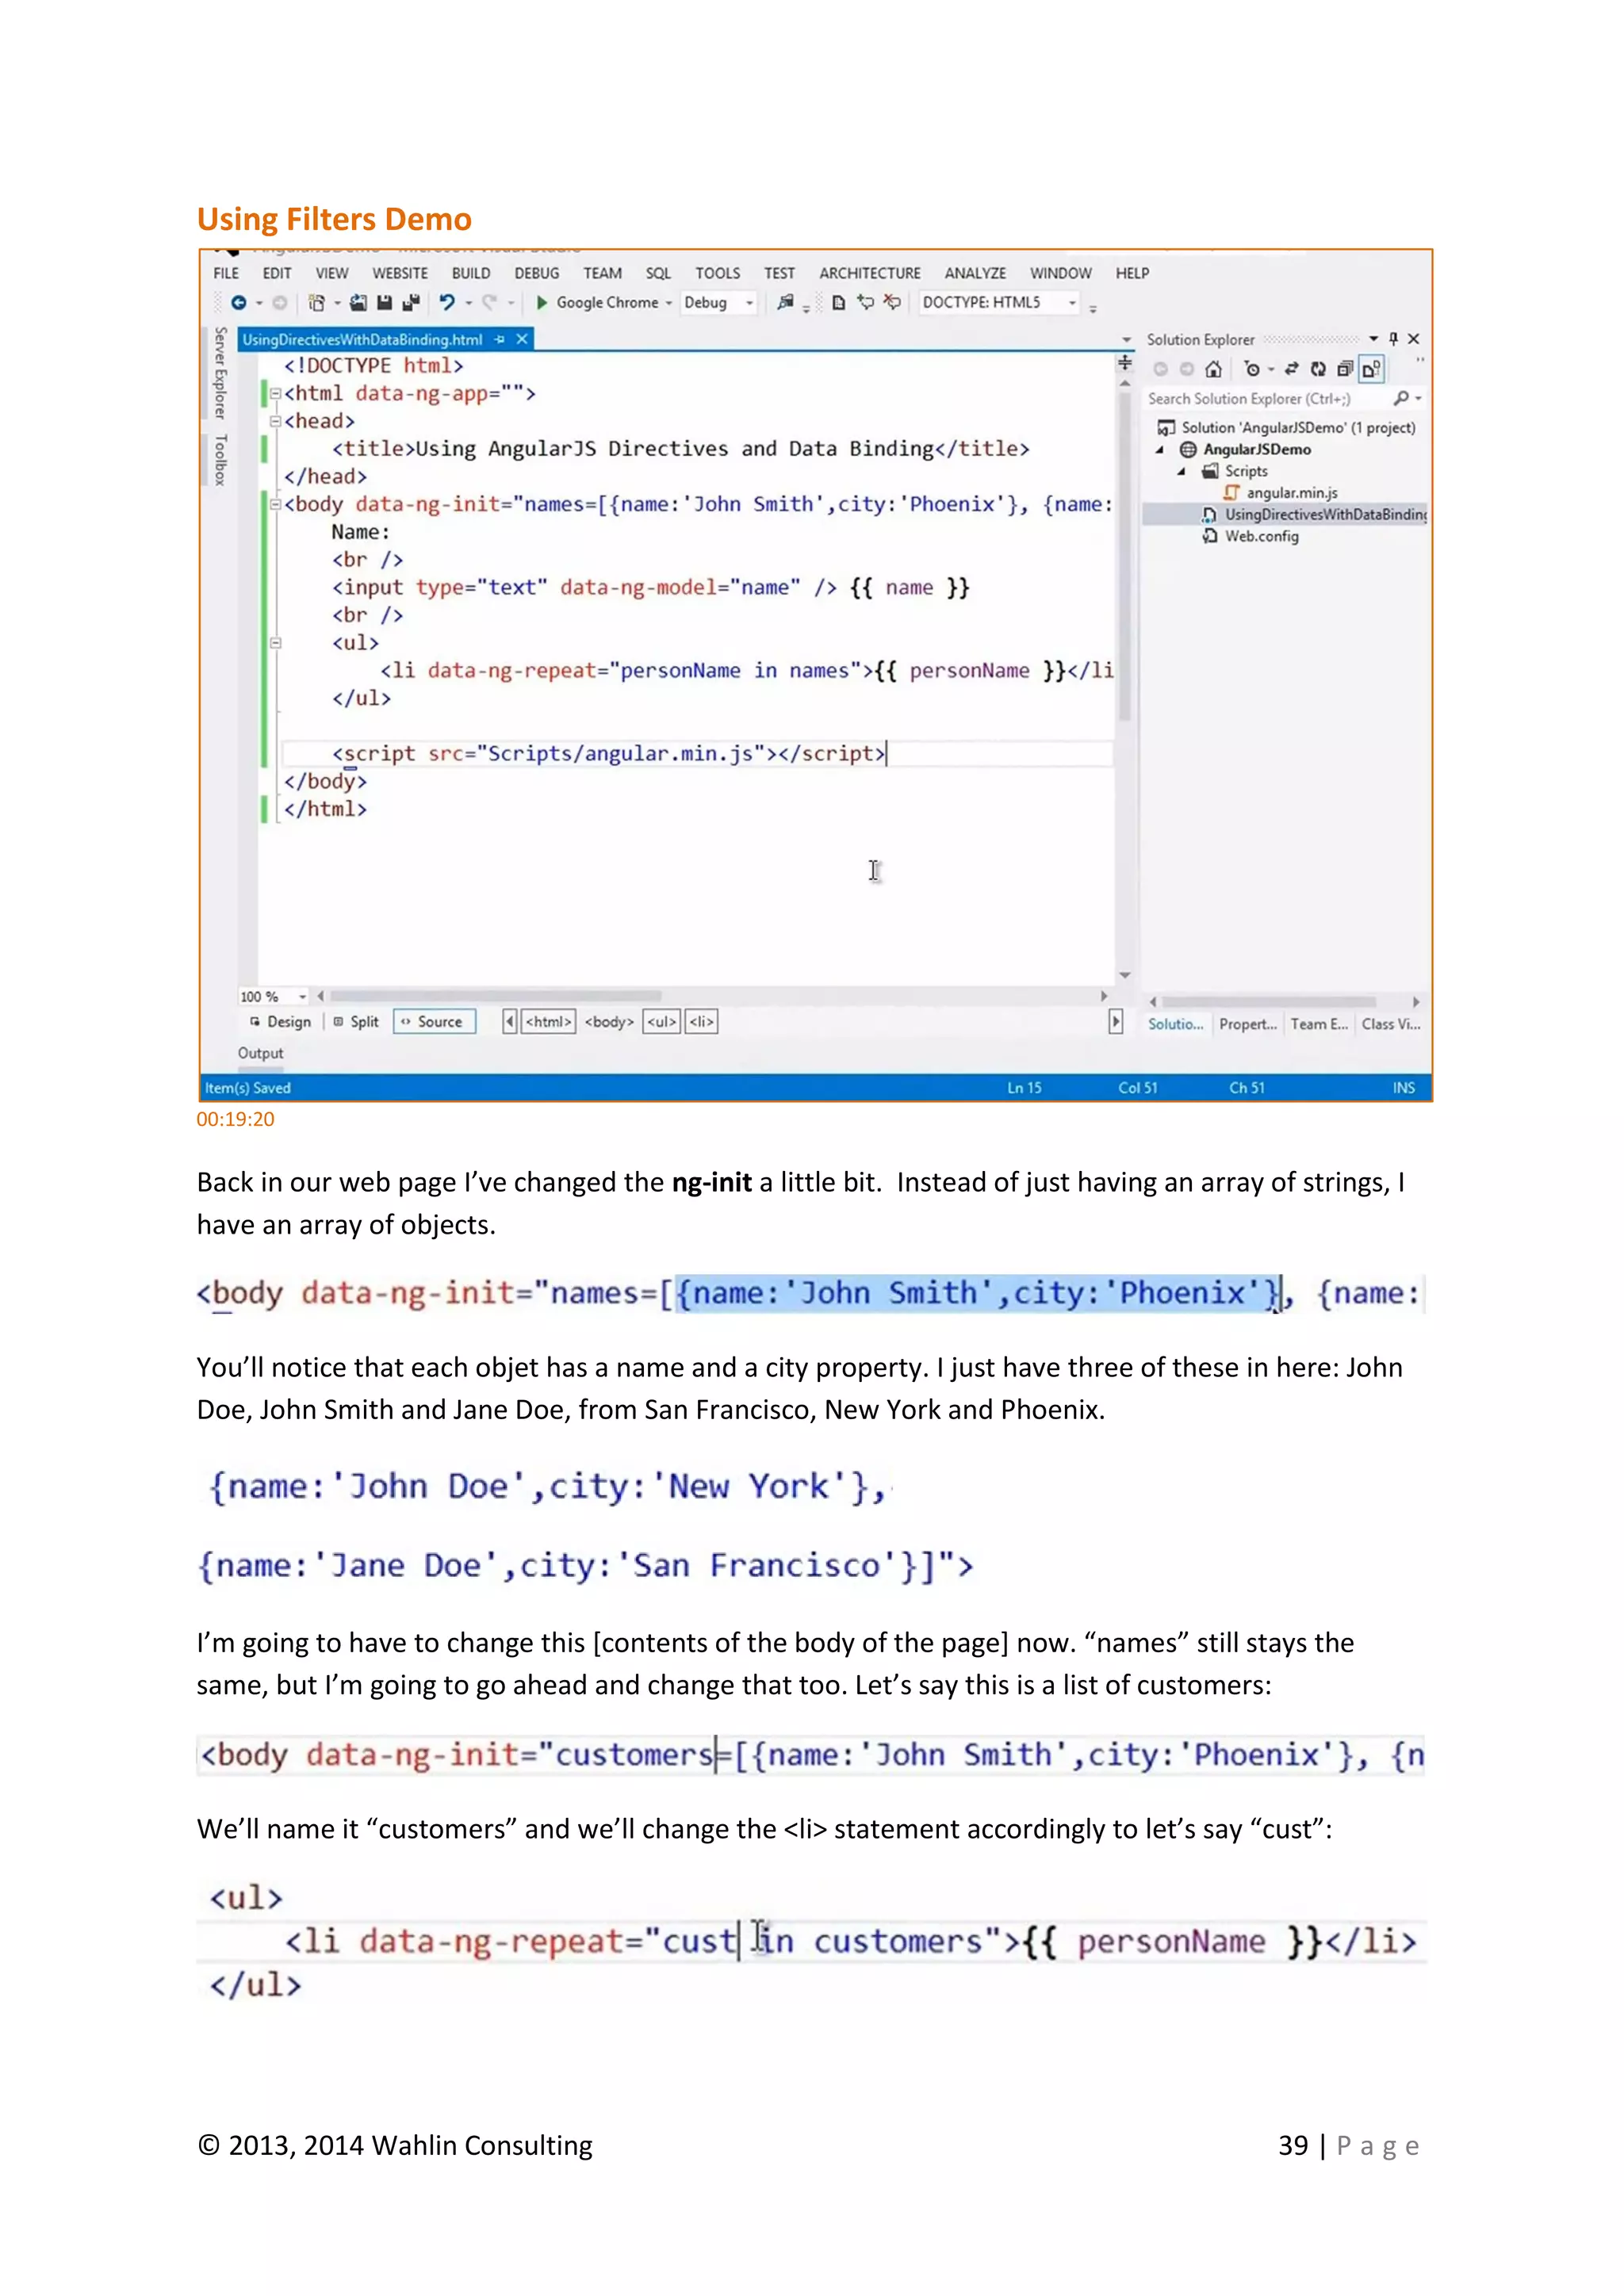Start debugging with the green Google Chrome play button
Image resolution: width=1624 pixels, height=2296 pixels.
pyautogui.click(x=542, y=302)
